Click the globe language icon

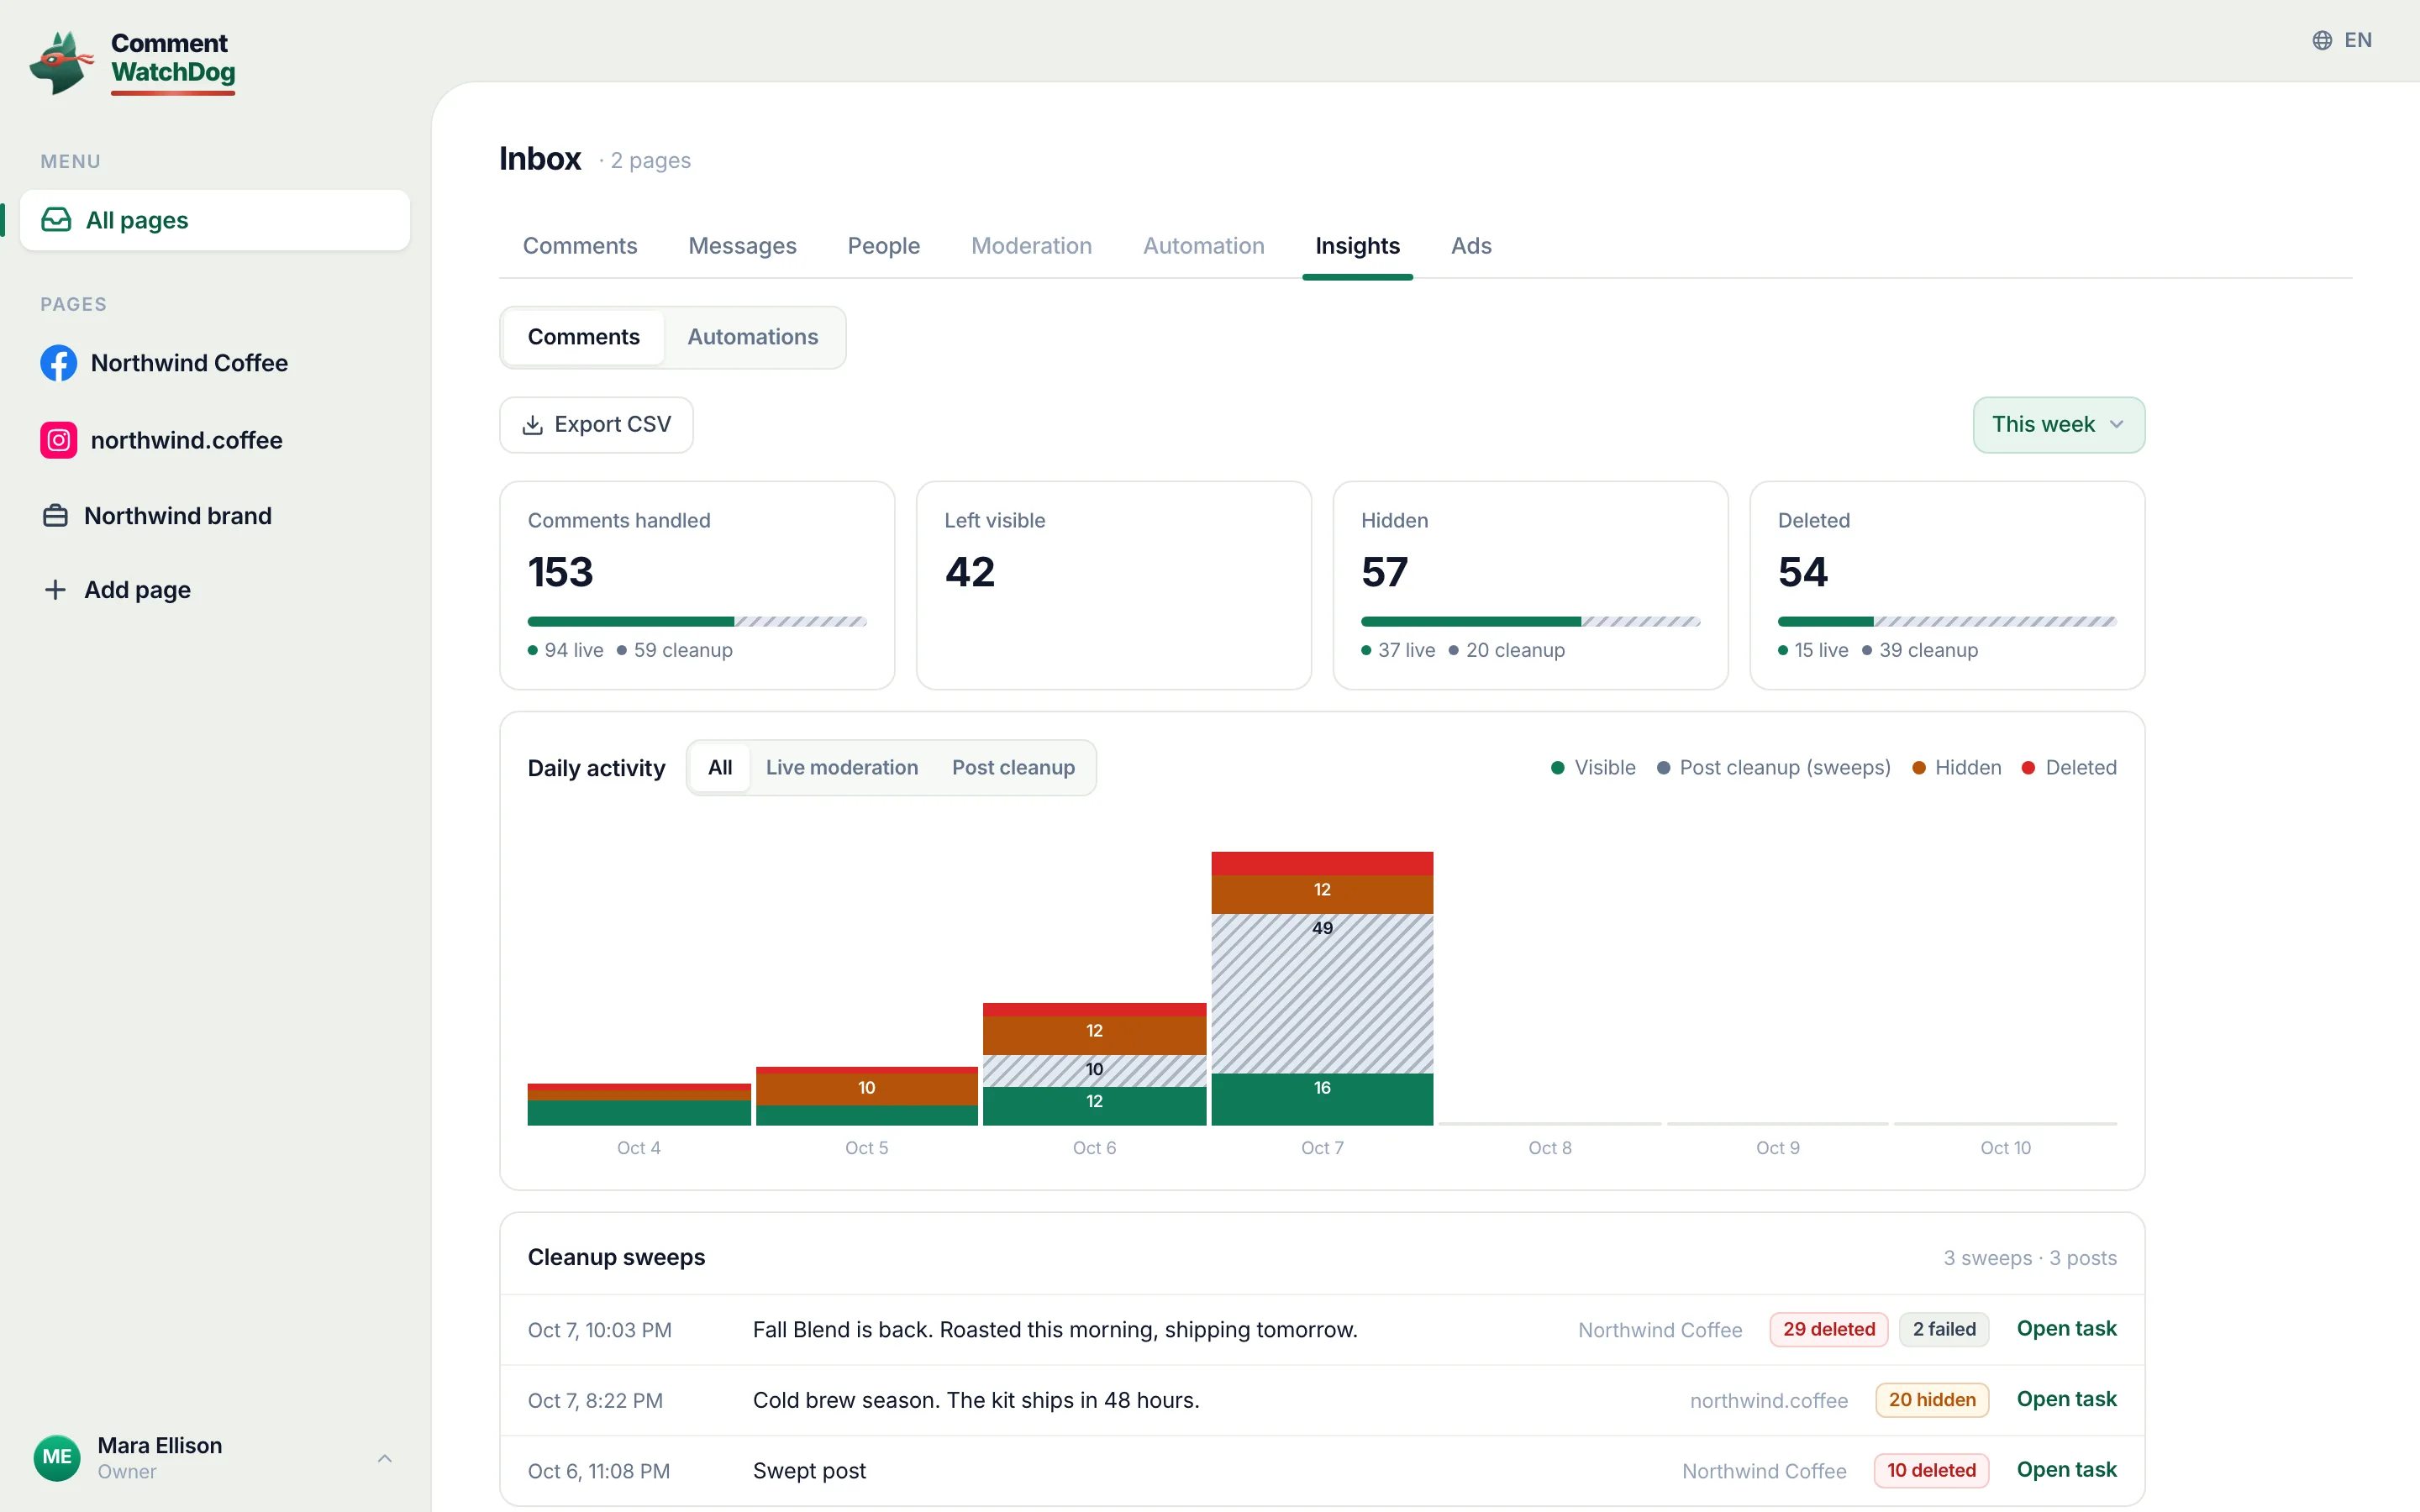coord(2322,40)
